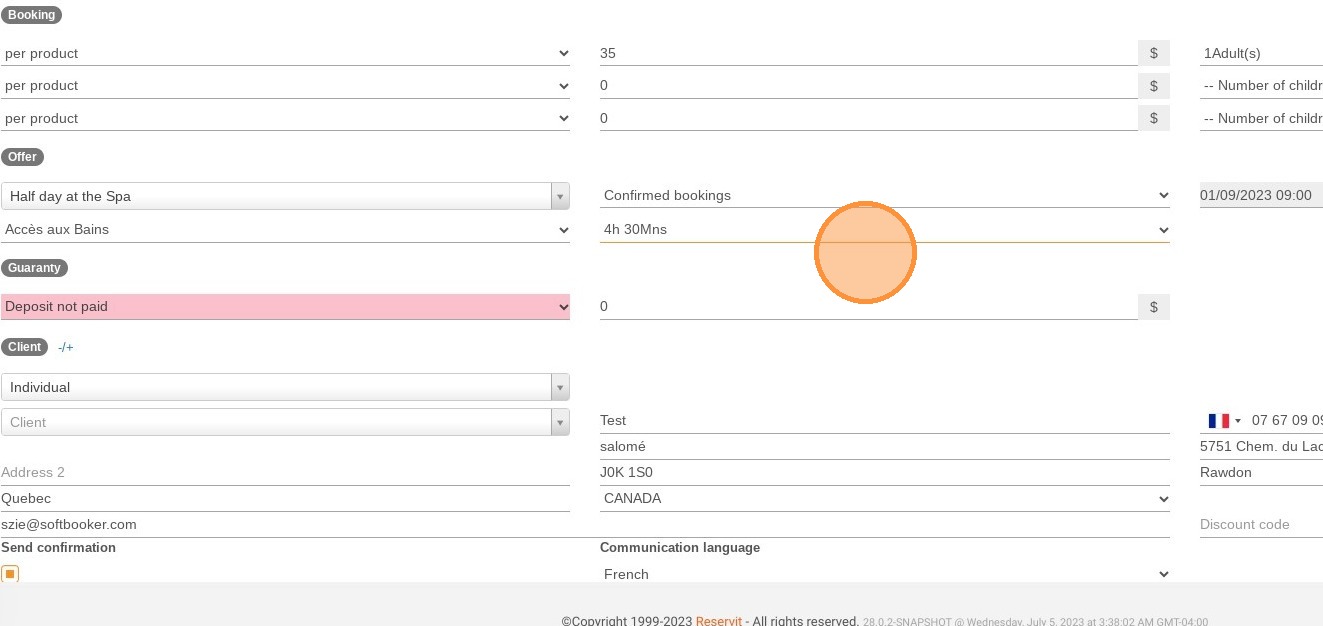Viewport: 1323px width, 626px height.
Task: Click the province field containing 'Quebec'
Action: coord(285,498)
